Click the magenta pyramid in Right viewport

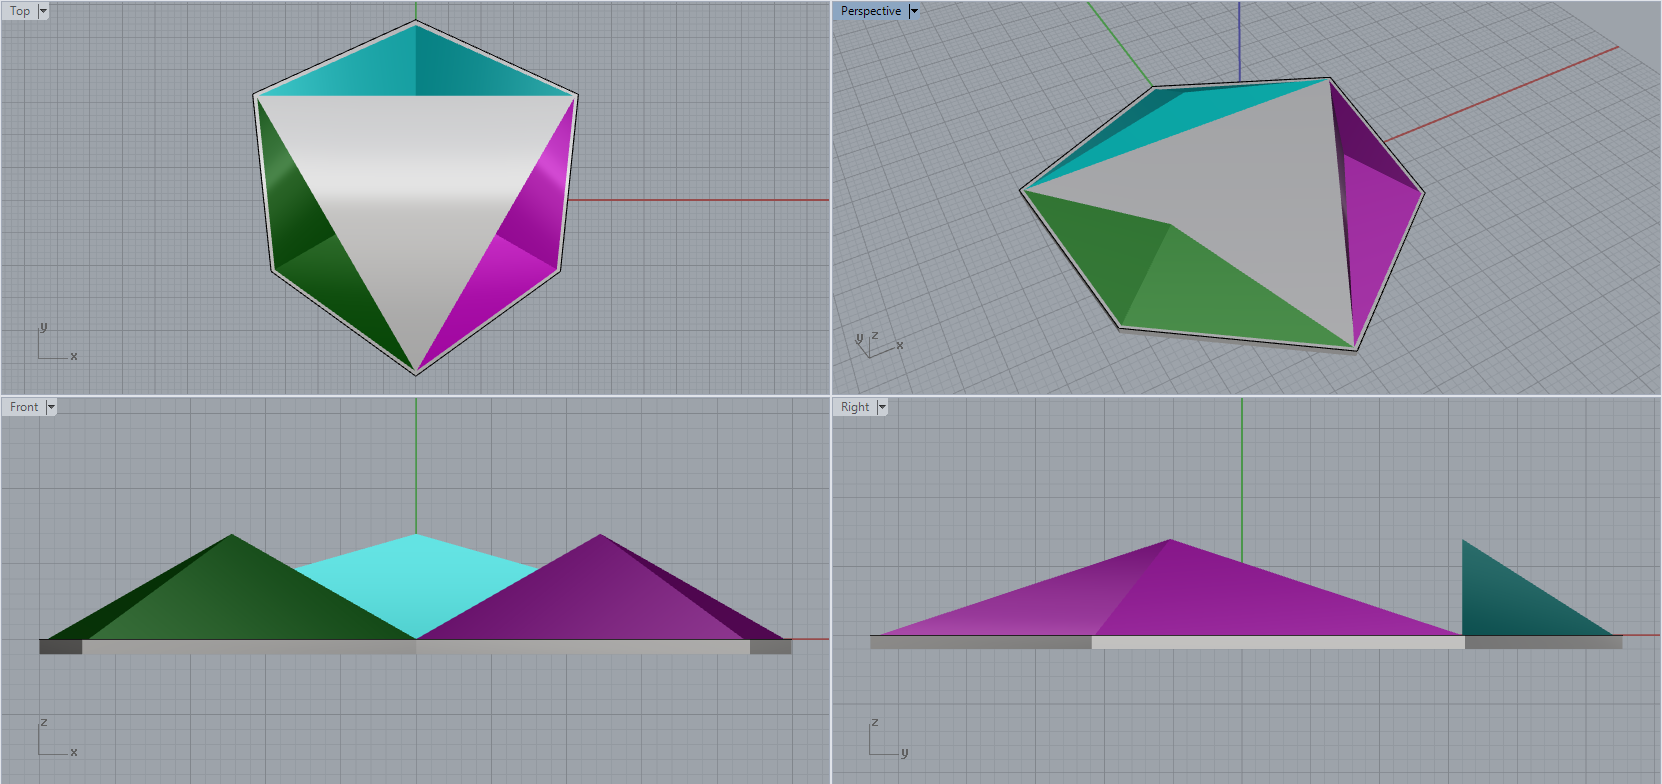1200,595
